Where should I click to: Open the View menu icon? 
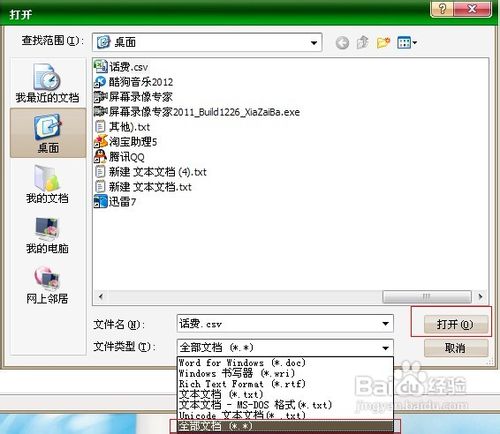[407, 43]
